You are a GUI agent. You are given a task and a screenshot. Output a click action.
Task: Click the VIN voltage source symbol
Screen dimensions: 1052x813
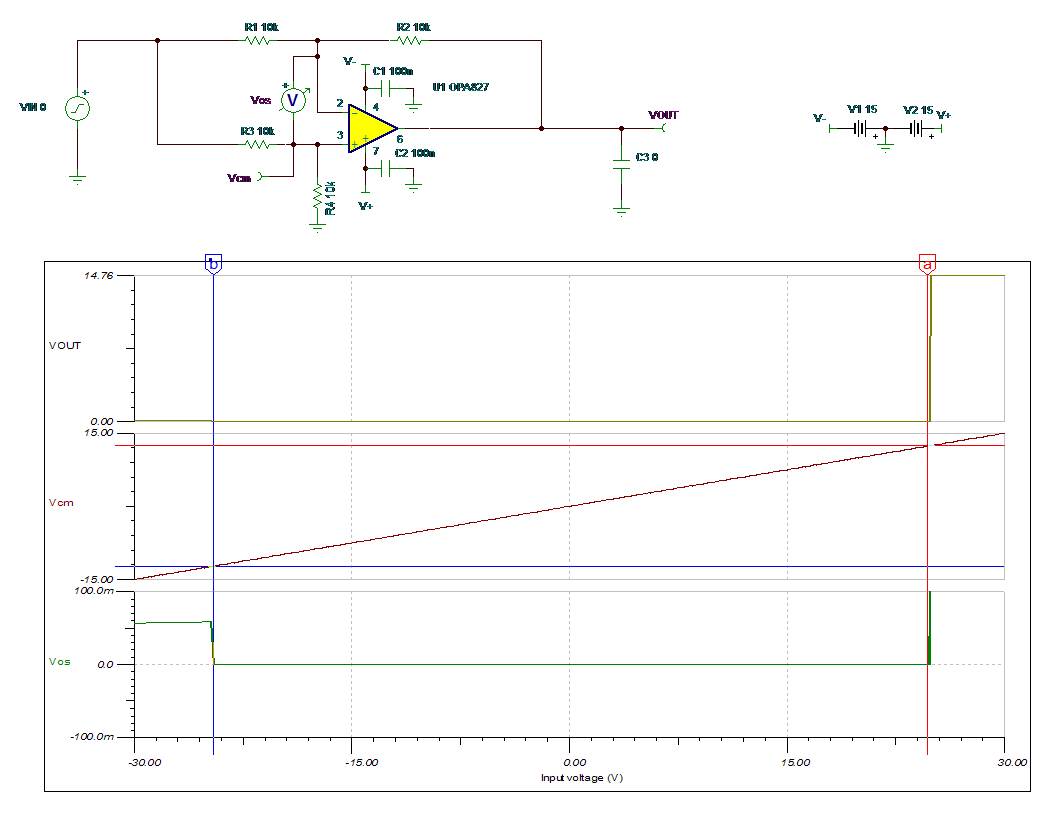click(x=77, y=108)
